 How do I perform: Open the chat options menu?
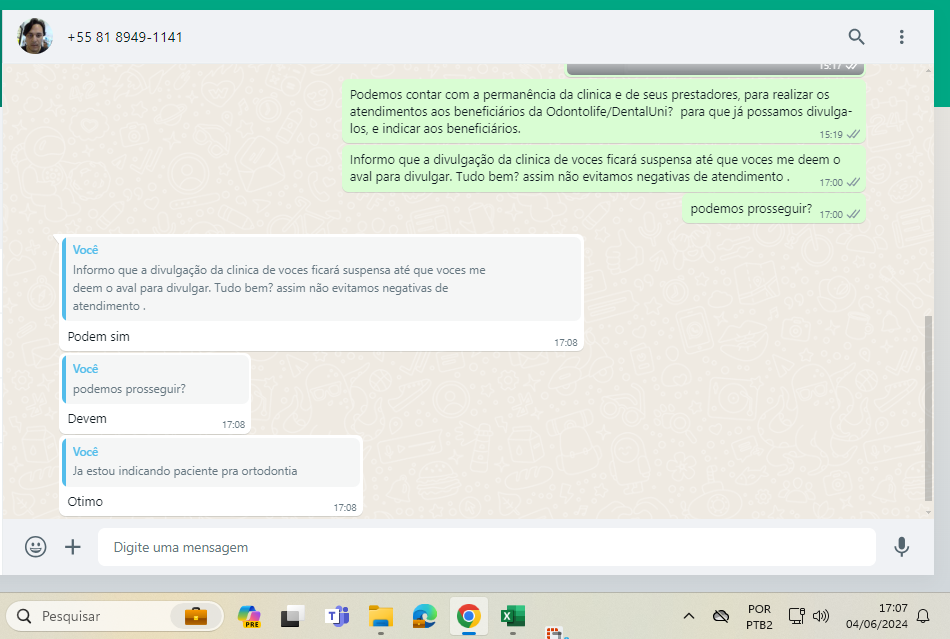point(902,37)
